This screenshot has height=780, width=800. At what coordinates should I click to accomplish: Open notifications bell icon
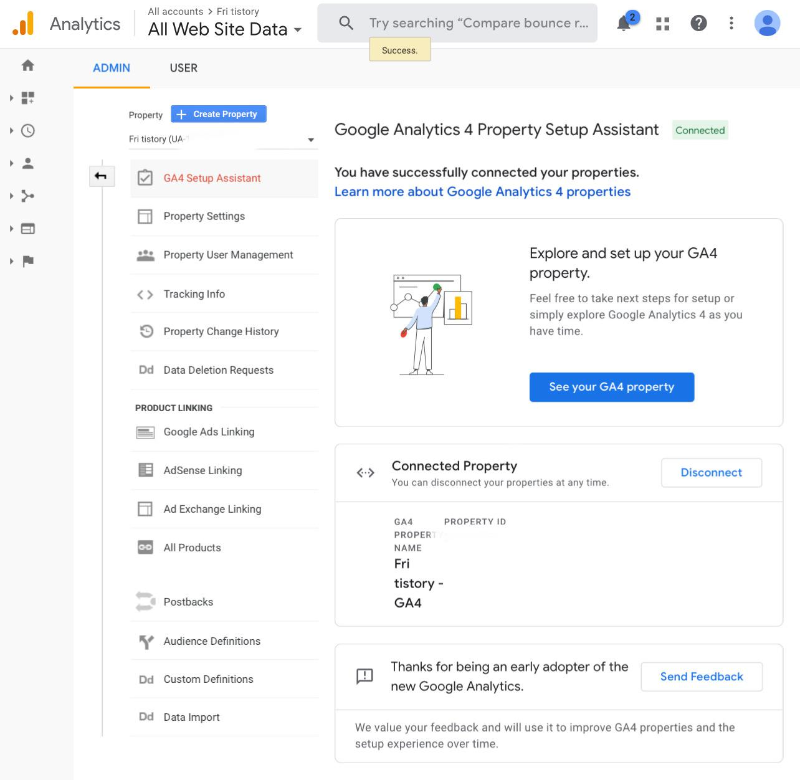coord(624,22)
